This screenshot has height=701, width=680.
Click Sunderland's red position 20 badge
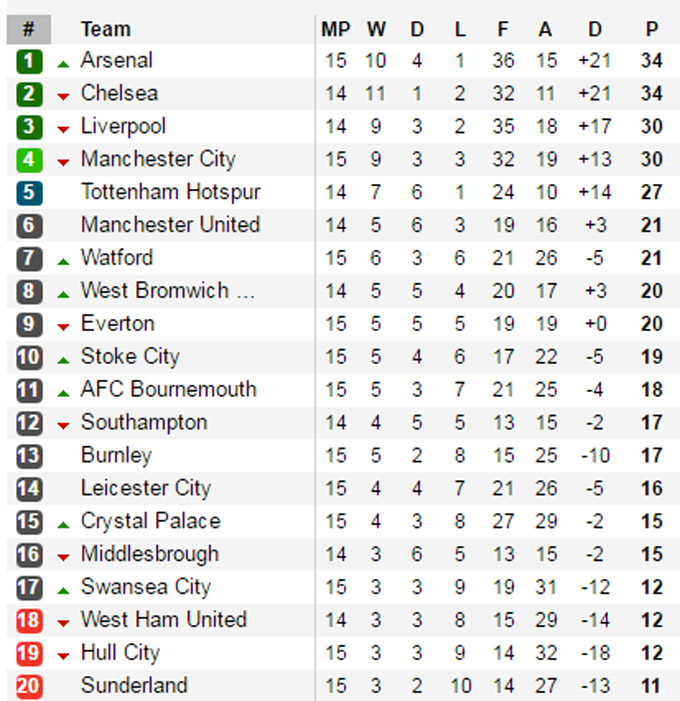(29, 687)
